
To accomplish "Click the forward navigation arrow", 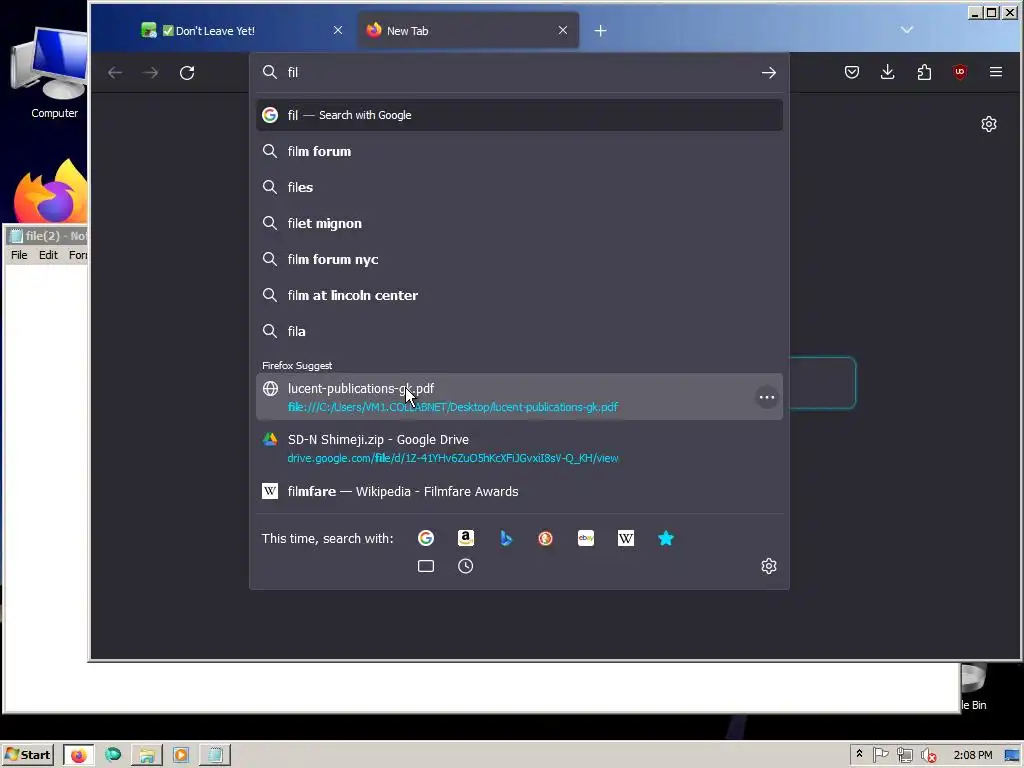I will click(x=150, y=72).
